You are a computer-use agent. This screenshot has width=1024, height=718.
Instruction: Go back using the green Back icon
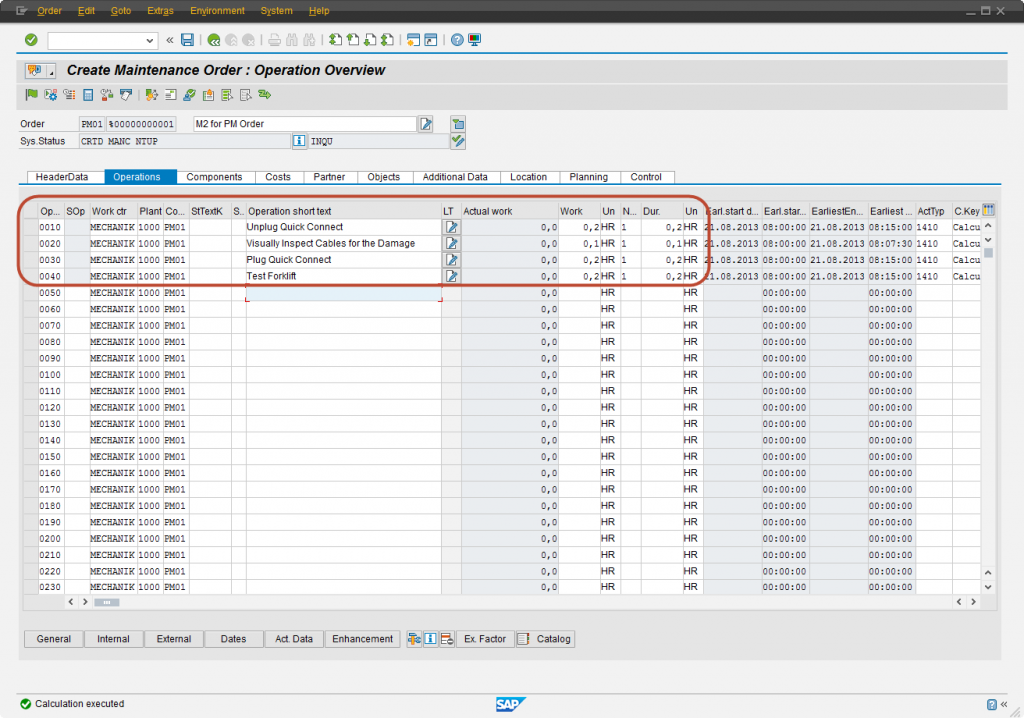pos(214,40)
